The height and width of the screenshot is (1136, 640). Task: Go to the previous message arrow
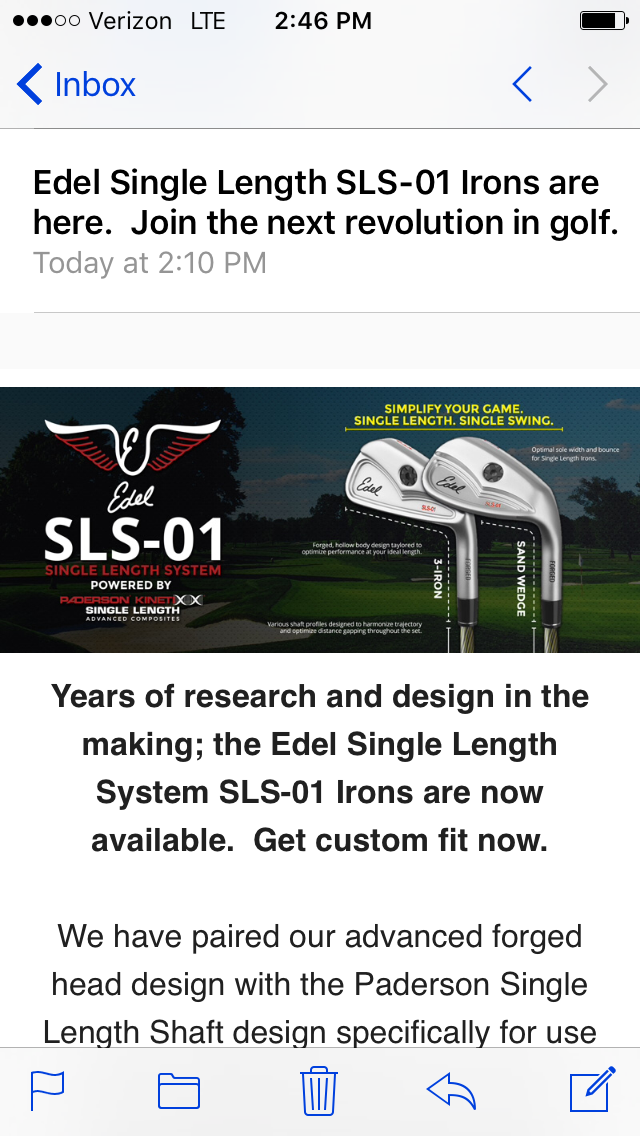tap(522, 85)
